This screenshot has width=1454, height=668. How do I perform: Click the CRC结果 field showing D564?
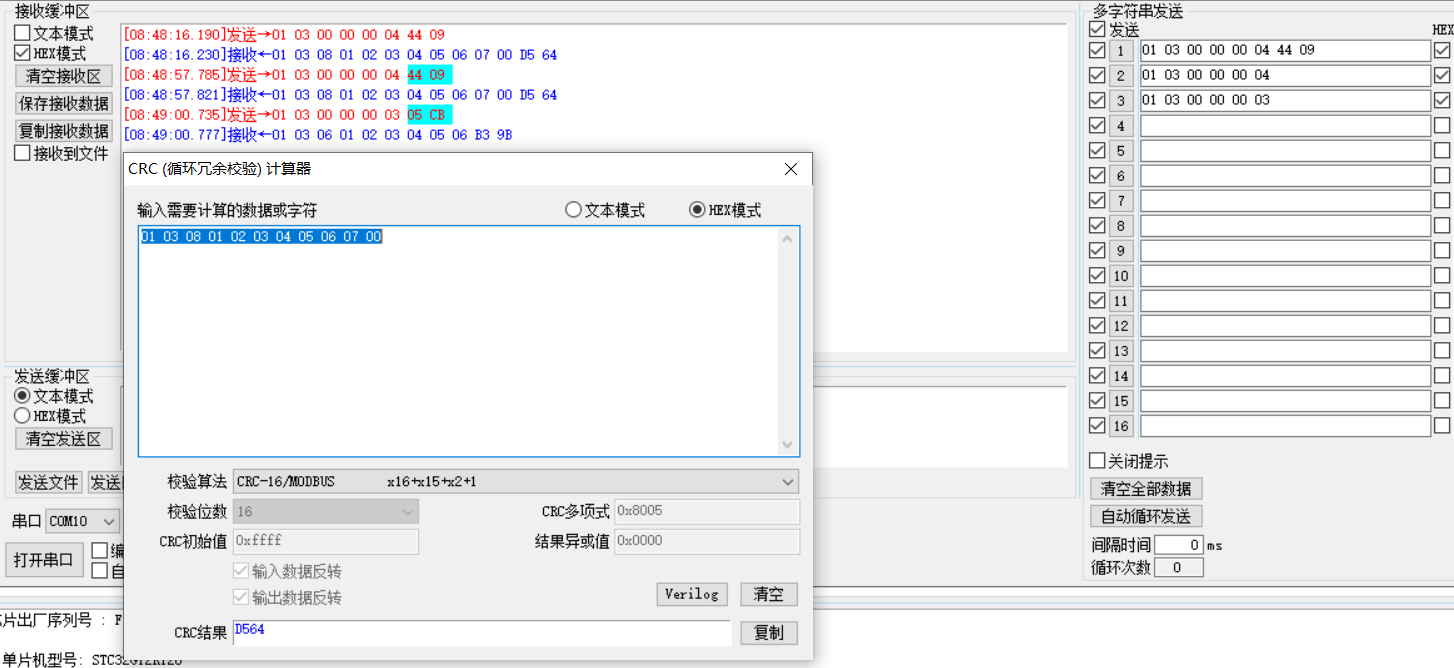(482, 632)
